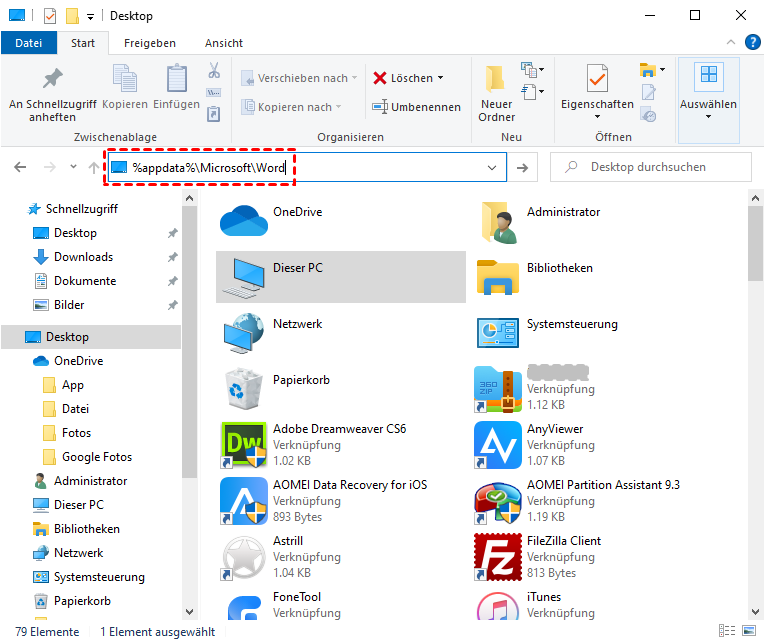The width and height of the screenshot is (765, 644).
Task: Select the FoneTool shortcut icon
Action: pos(243,608)
